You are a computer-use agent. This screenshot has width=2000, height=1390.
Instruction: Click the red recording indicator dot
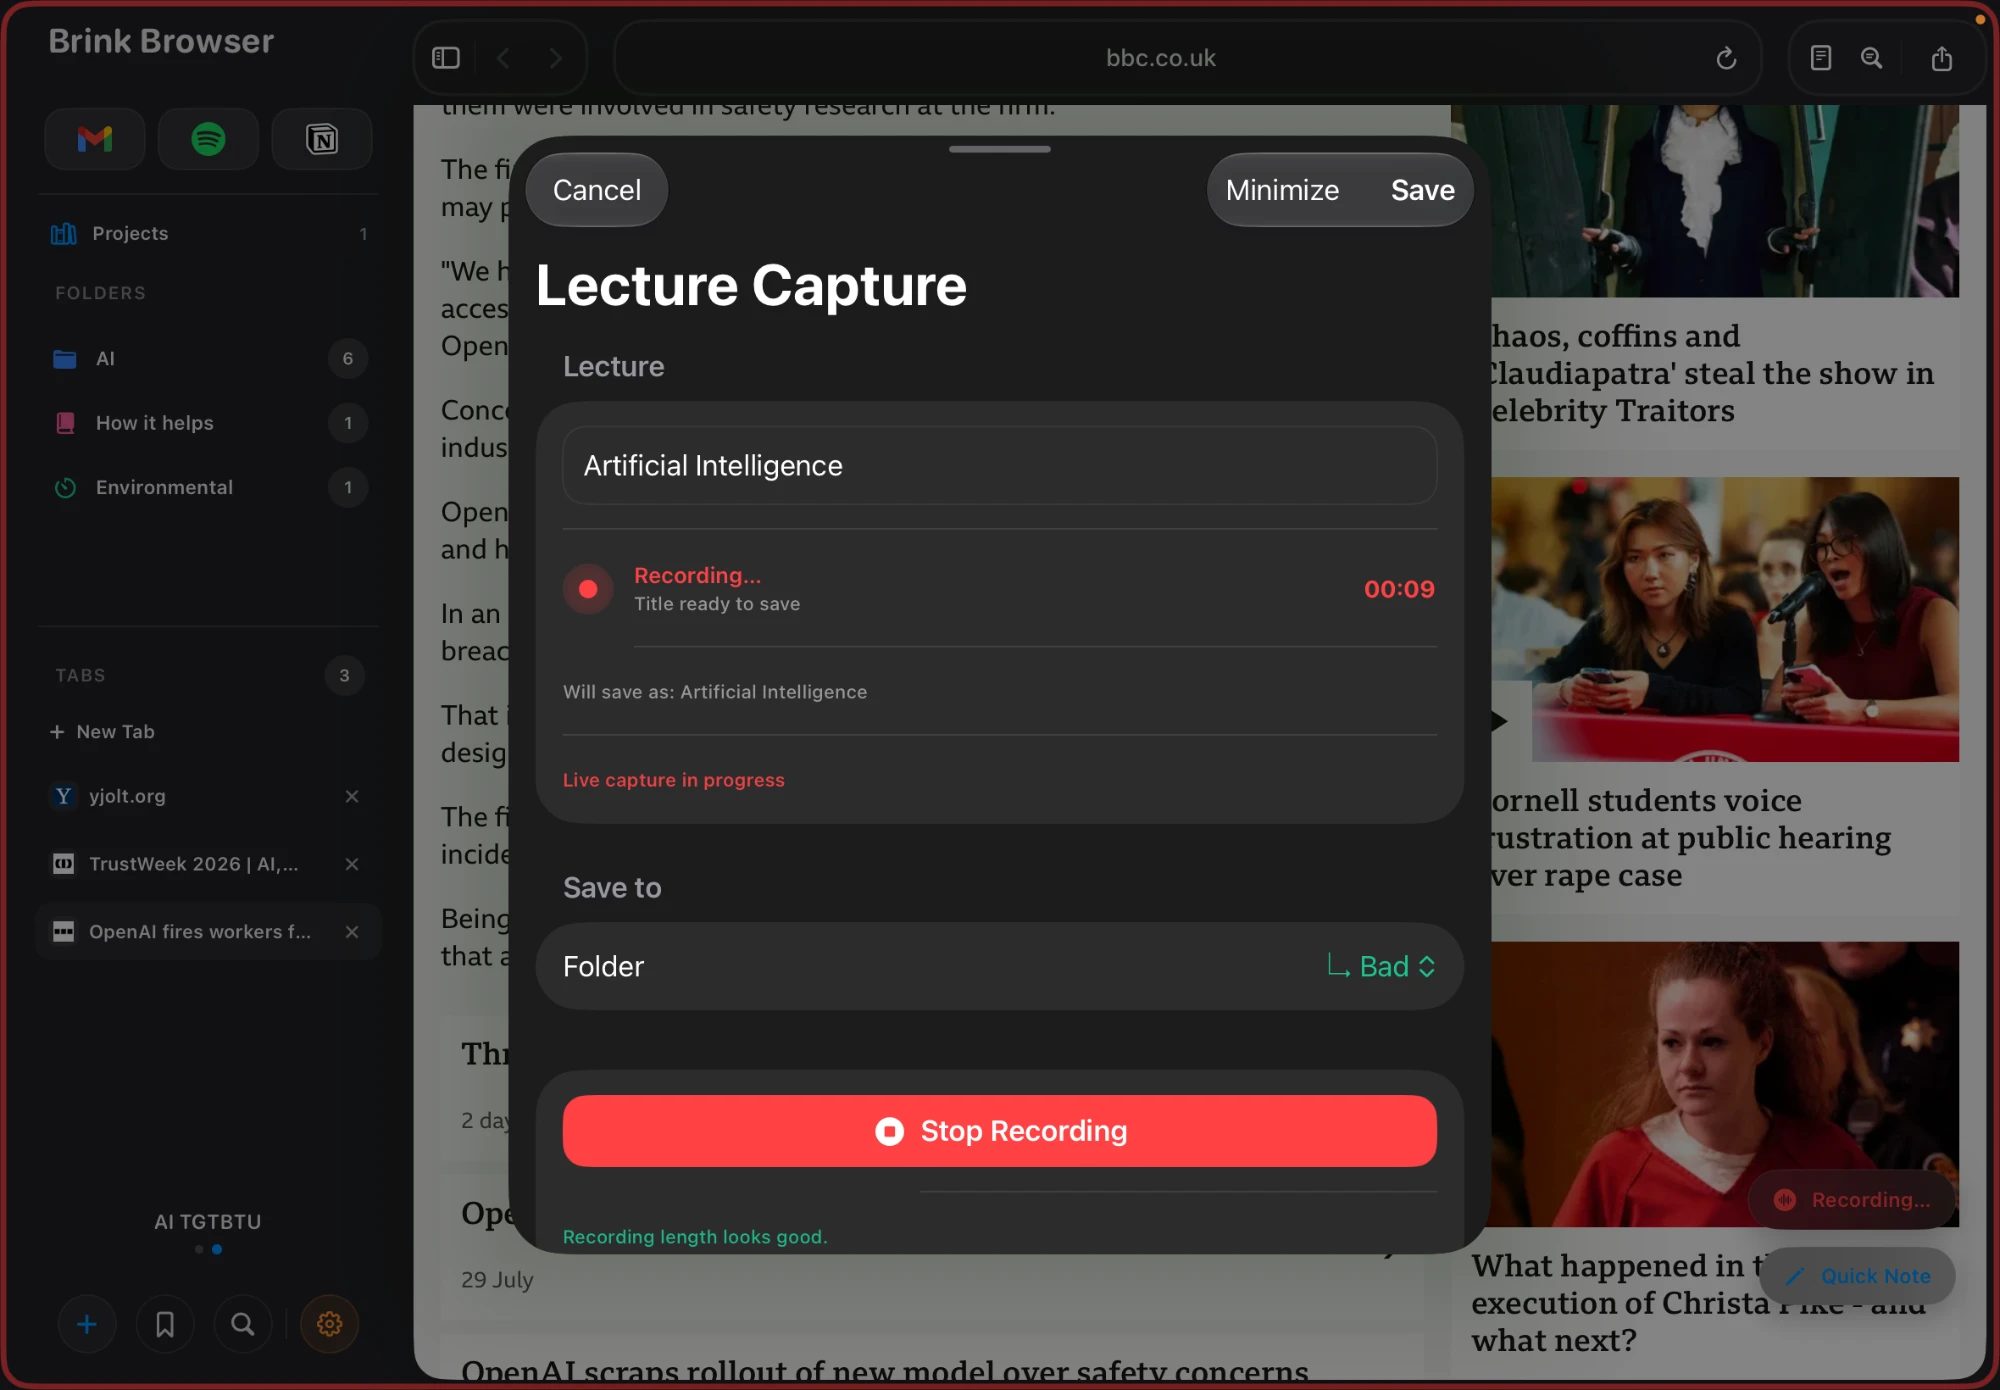(x=588, y=589)
